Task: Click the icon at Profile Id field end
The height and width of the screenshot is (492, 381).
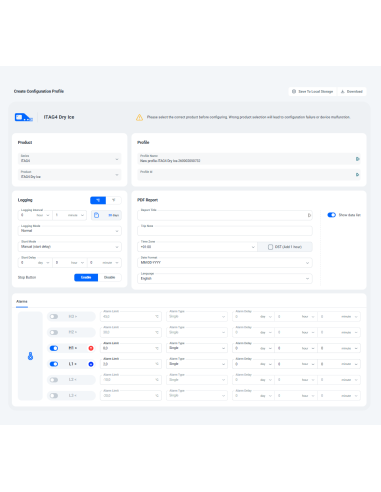Action: 357,175
